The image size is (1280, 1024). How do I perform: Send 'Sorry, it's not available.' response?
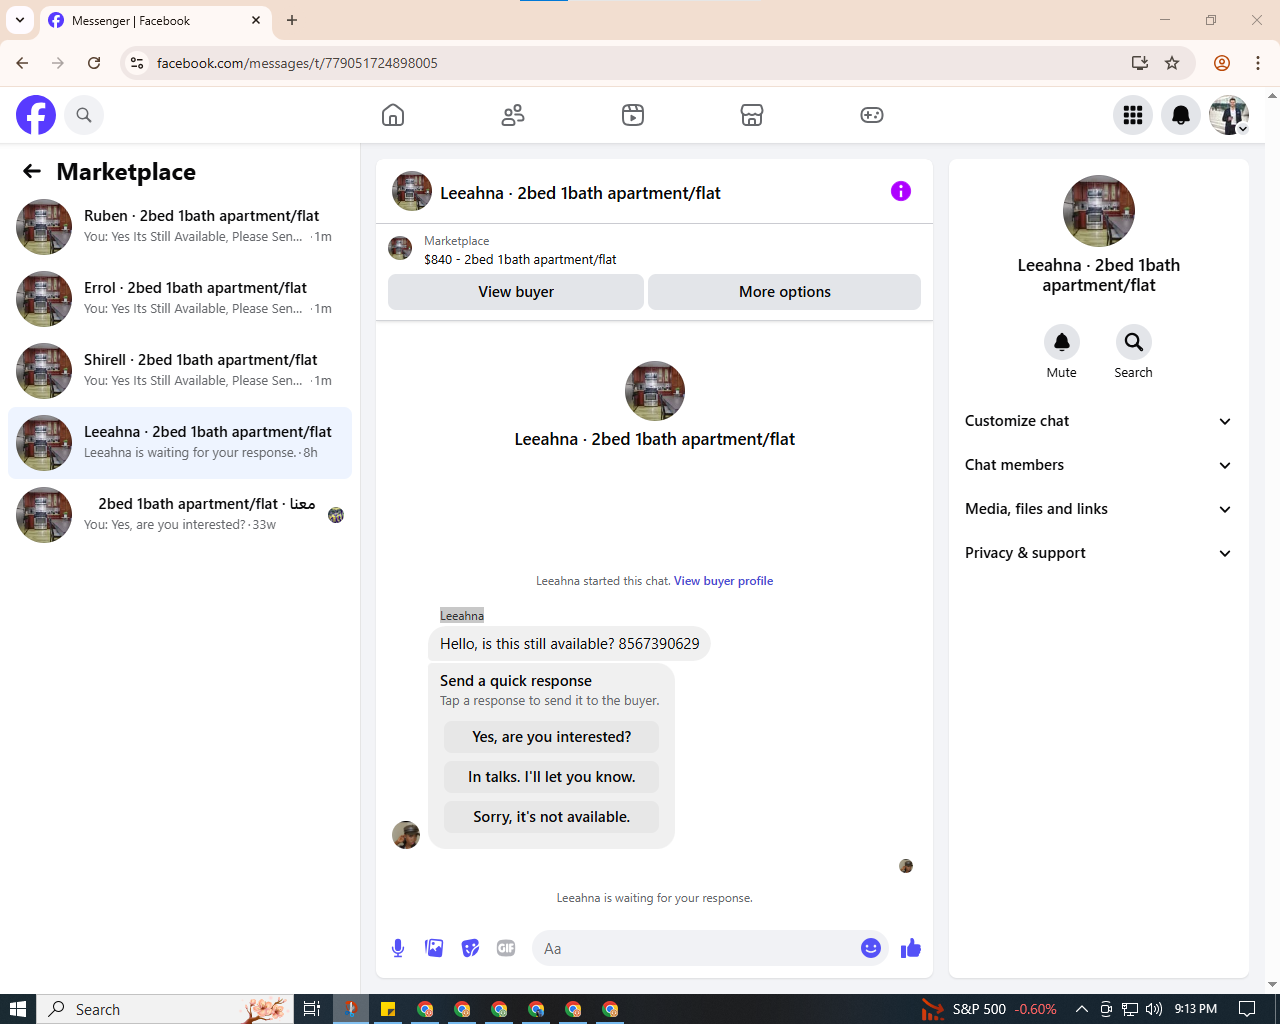point(552,817)
